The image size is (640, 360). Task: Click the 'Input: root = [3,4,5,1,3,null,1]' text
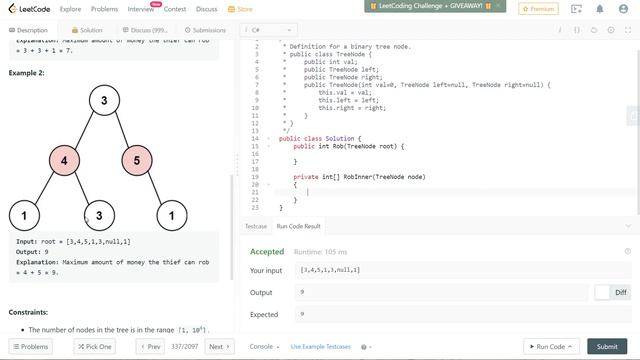(x=73, y=242)
